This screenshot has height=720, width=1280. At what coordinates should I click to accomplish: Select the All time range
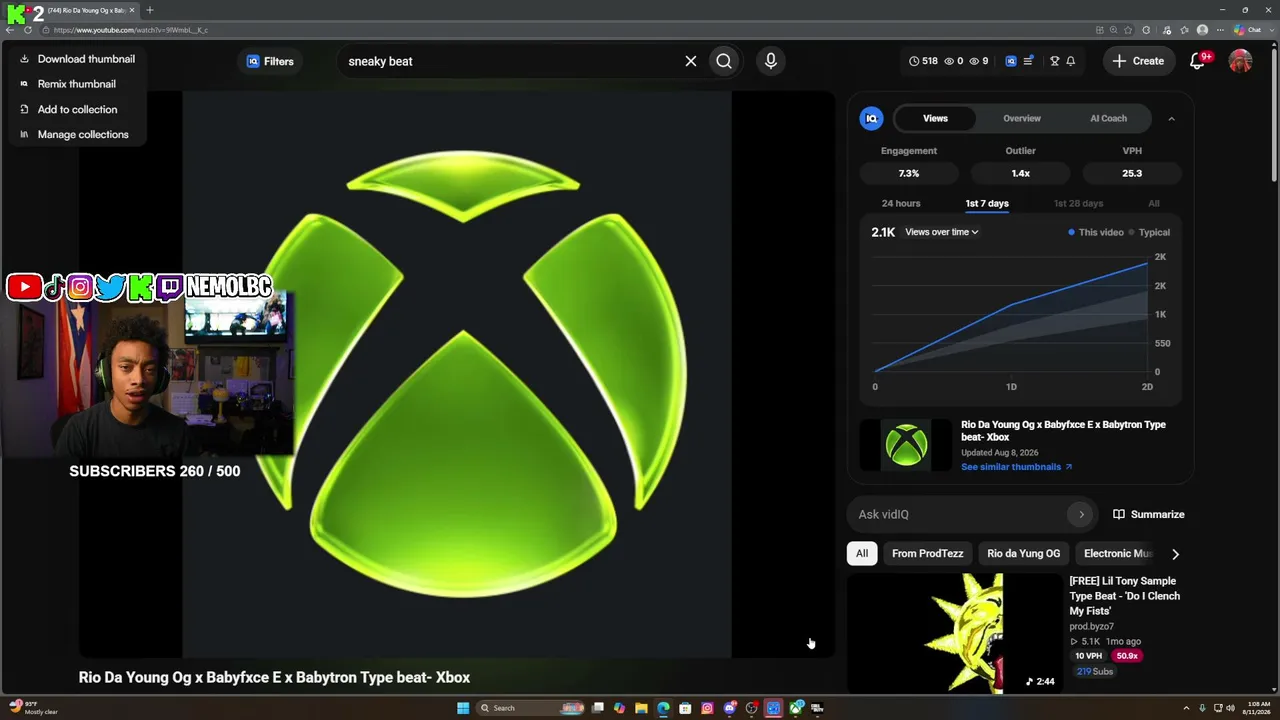(1154, 203)
